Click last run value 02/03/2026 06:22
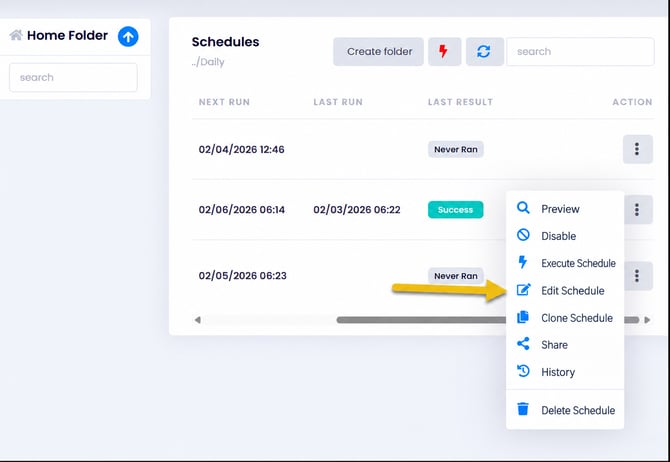The width and height of the screenshot is (670, 462). pyautogui.click(x=357, y=210)
